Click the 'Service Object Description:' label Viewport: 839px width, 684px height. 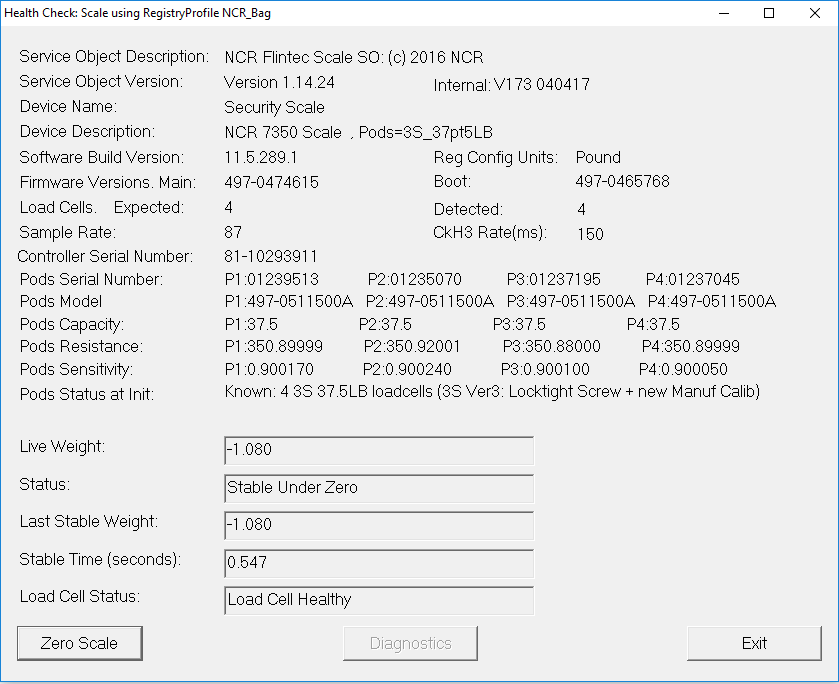click(x=114, y=57)
